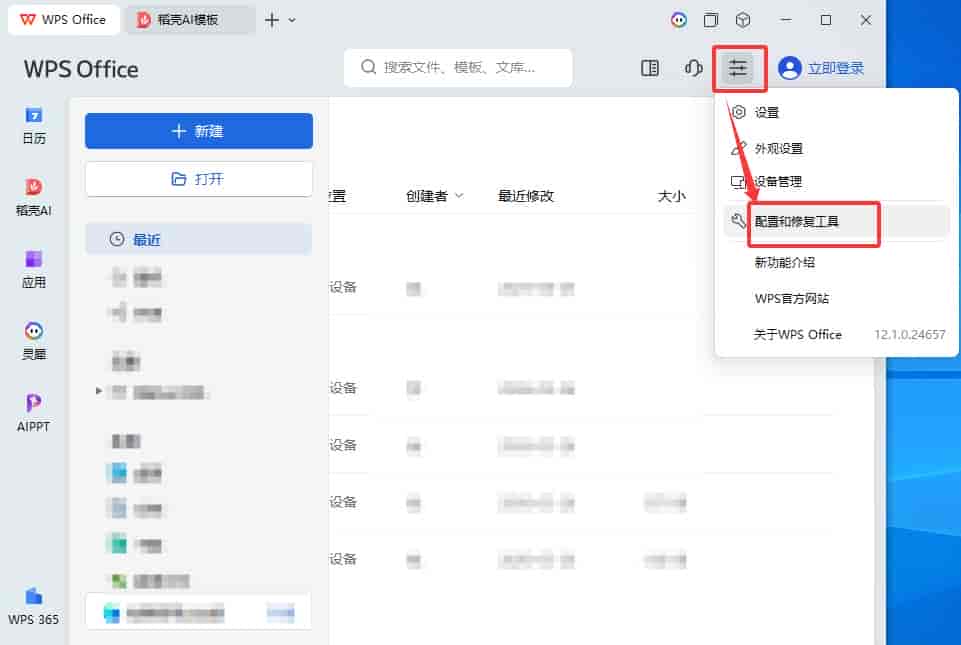
Task: Click the wrench icon for repair tool
Action: (739, 221)
